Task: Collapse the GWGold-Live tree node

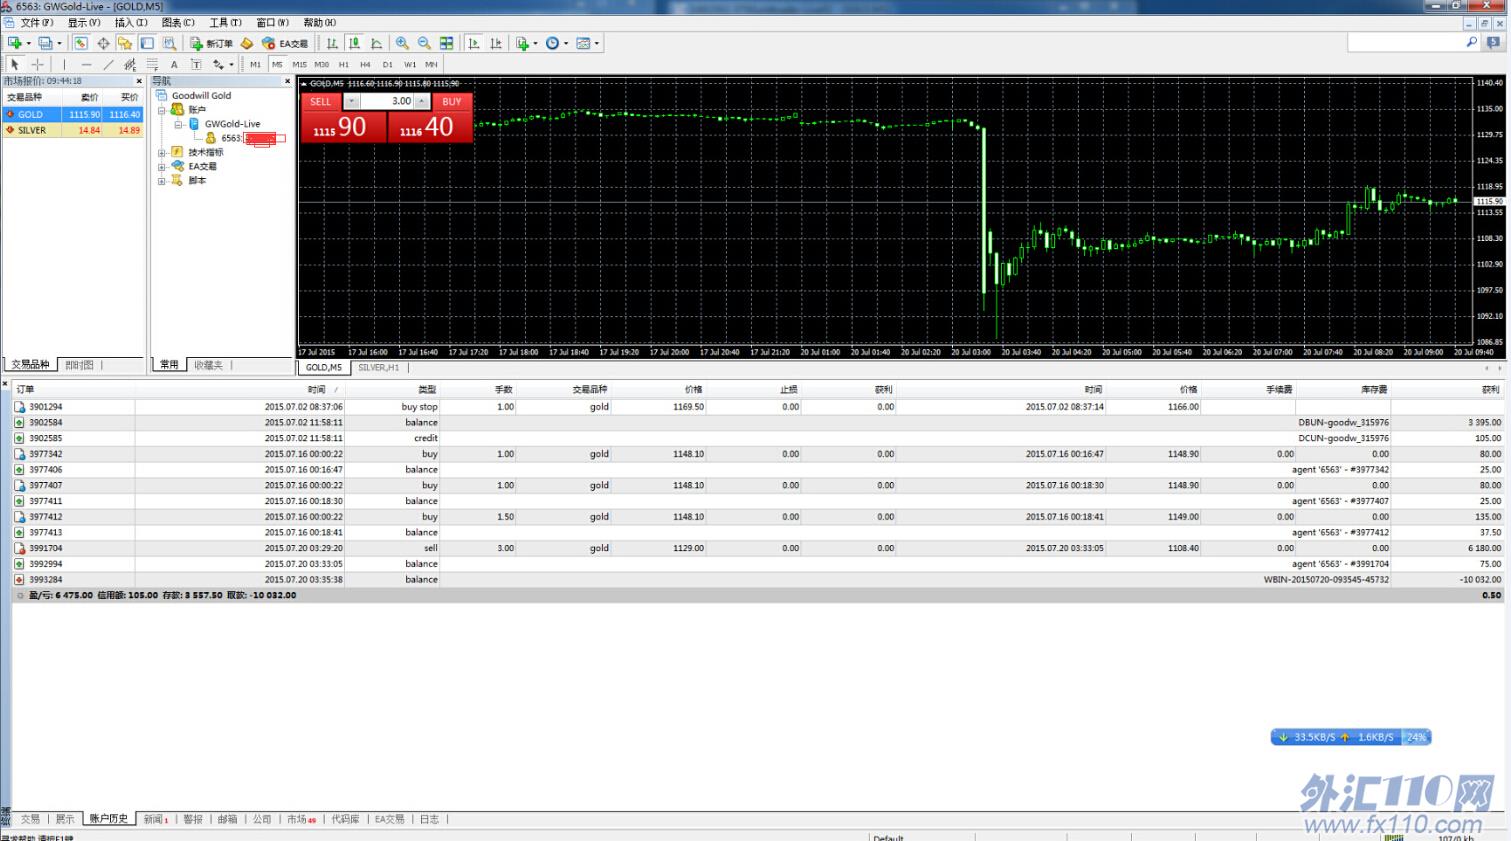Action: click(x=178, y=124)
